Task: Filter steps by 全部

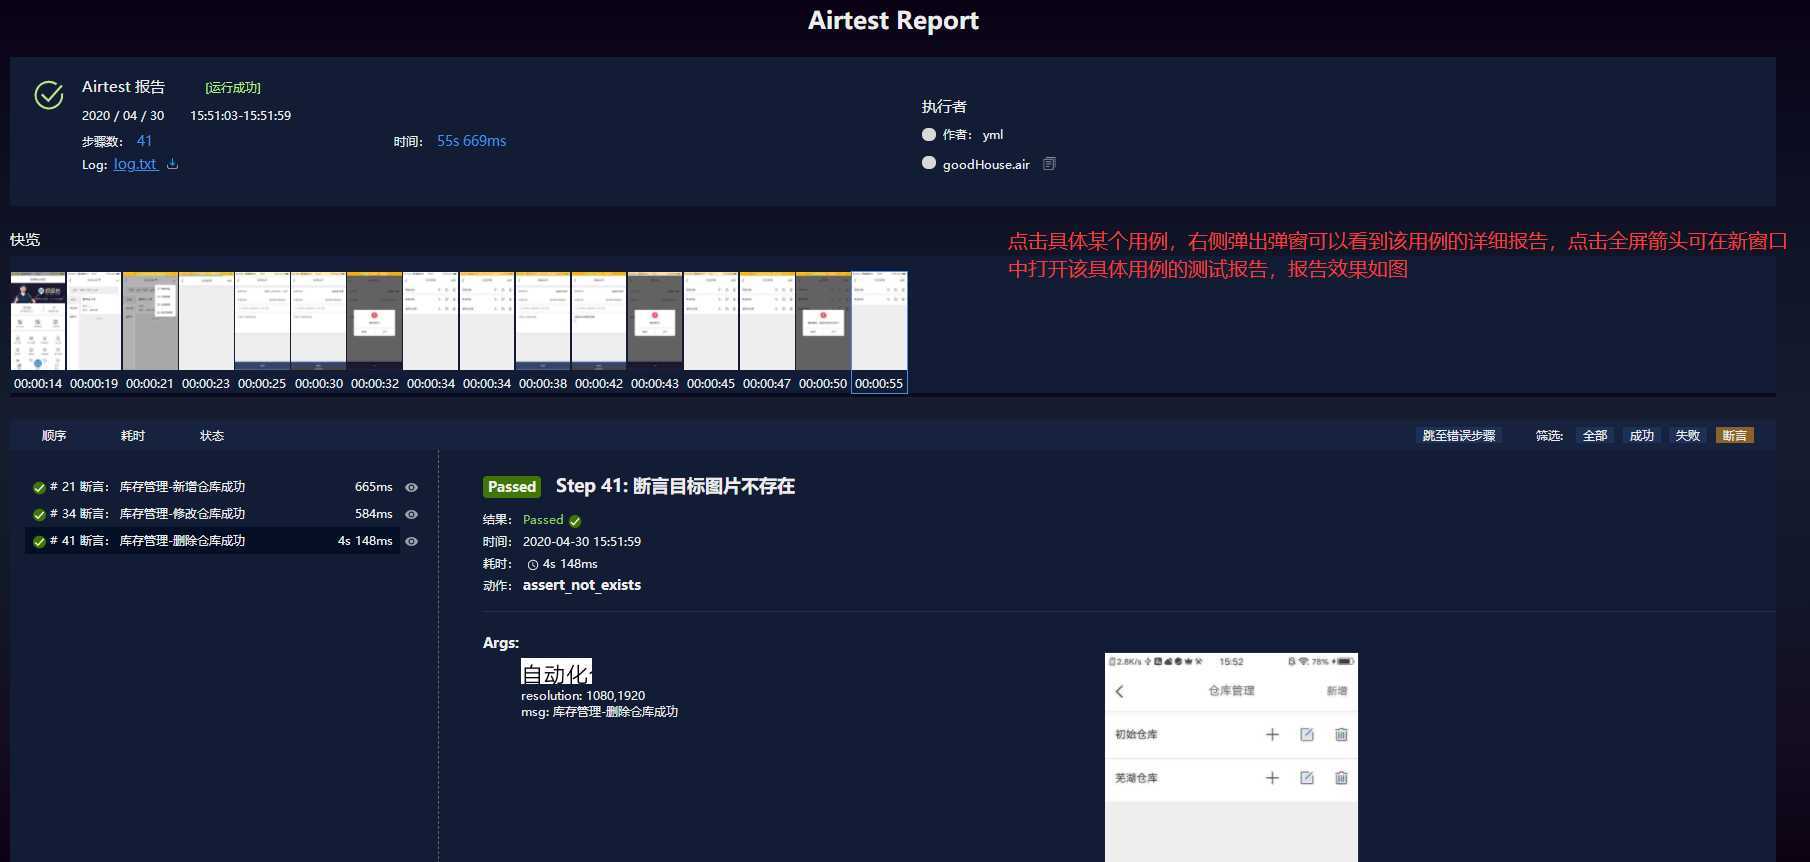Action: coord(1595,435)
